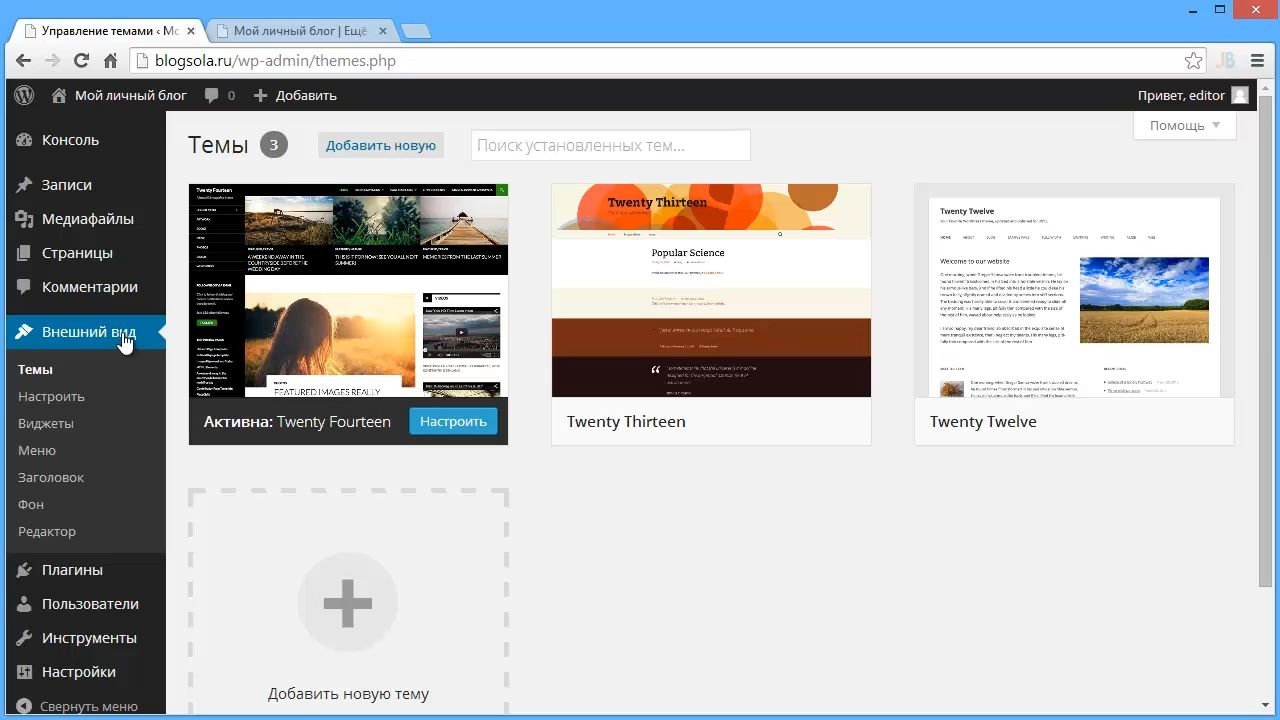Open the Виджеты submenu item
1280x720 pixels.
(46, 423)
